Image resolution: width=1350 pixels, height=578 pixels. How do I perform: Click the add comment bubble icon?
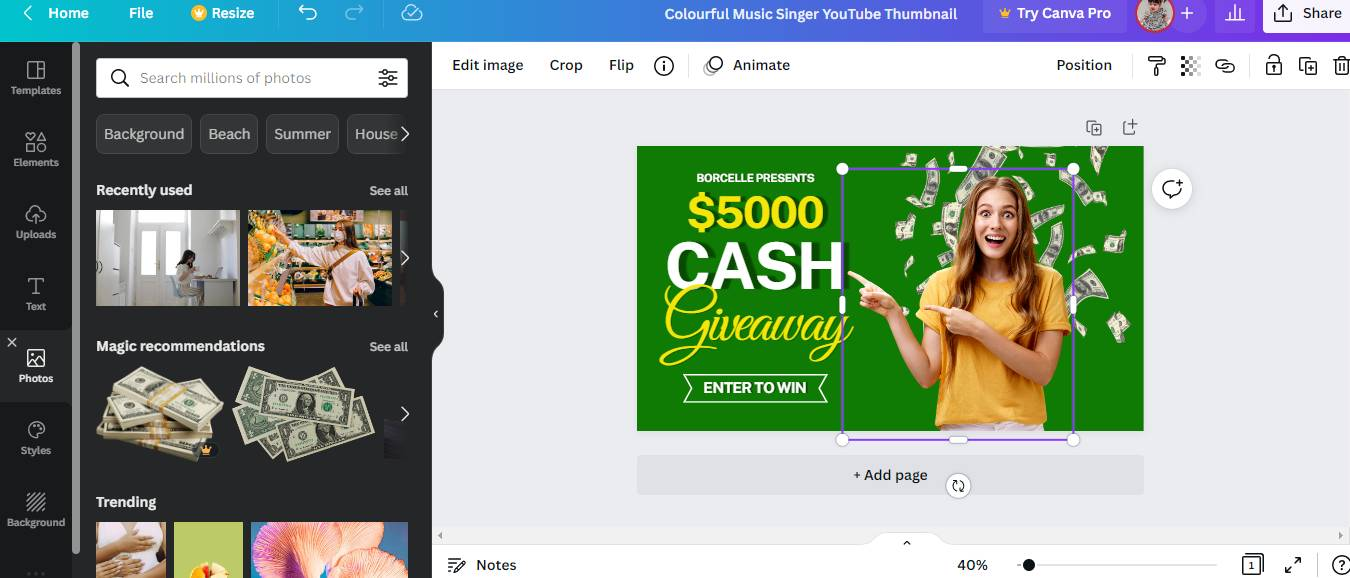1172,188
